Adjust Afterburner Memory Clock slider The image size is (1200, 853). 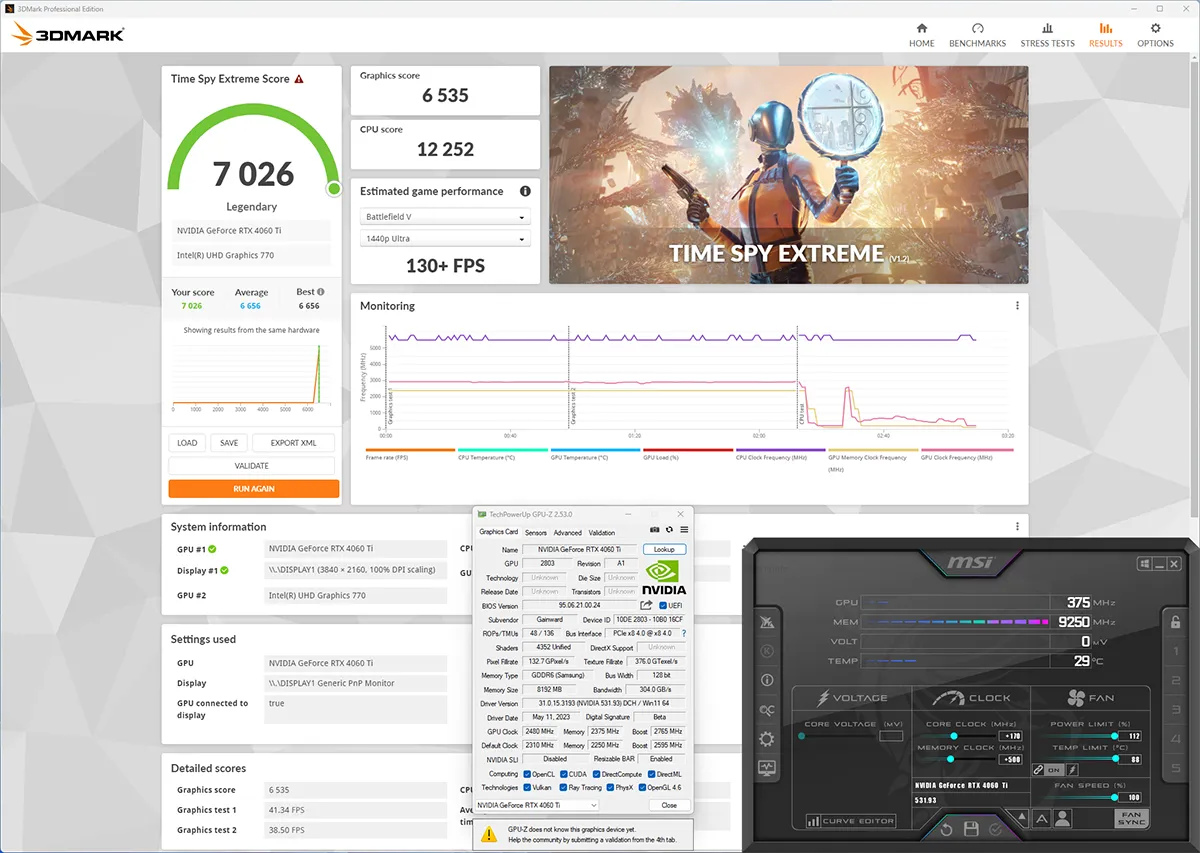click(951, 759)
